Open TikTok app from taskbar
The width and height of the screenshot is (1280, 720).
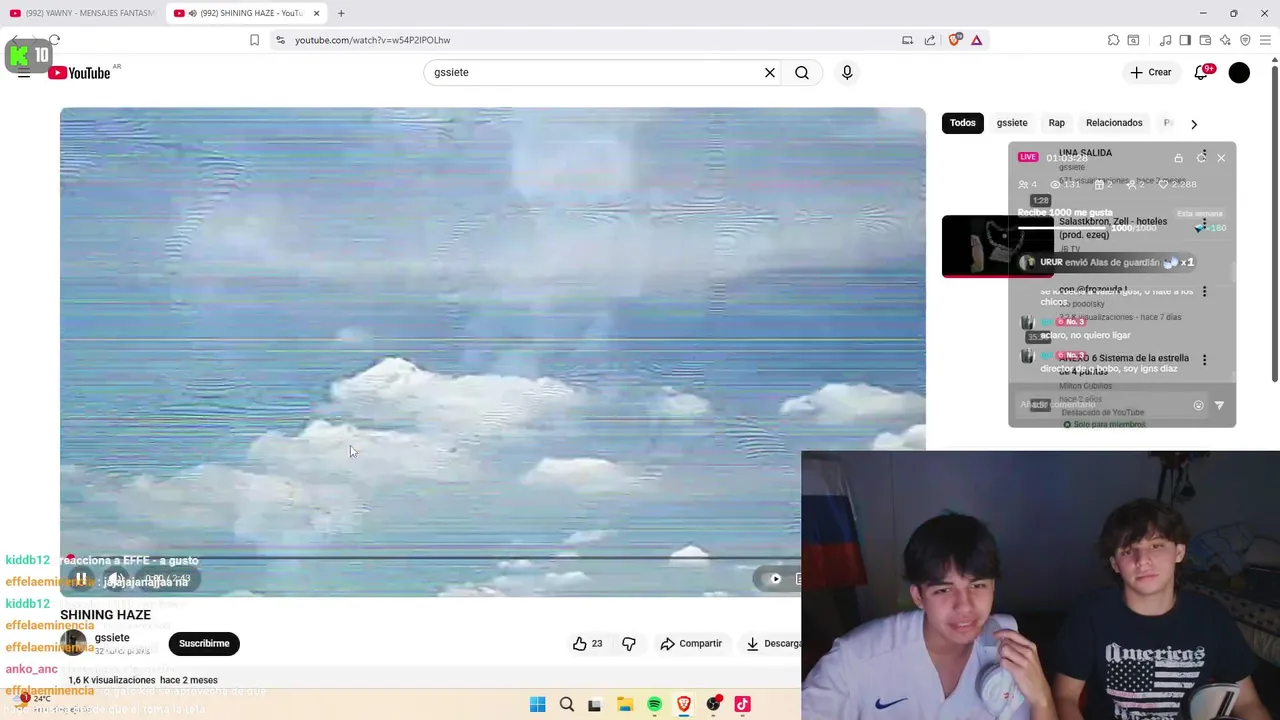click(742, 704)
